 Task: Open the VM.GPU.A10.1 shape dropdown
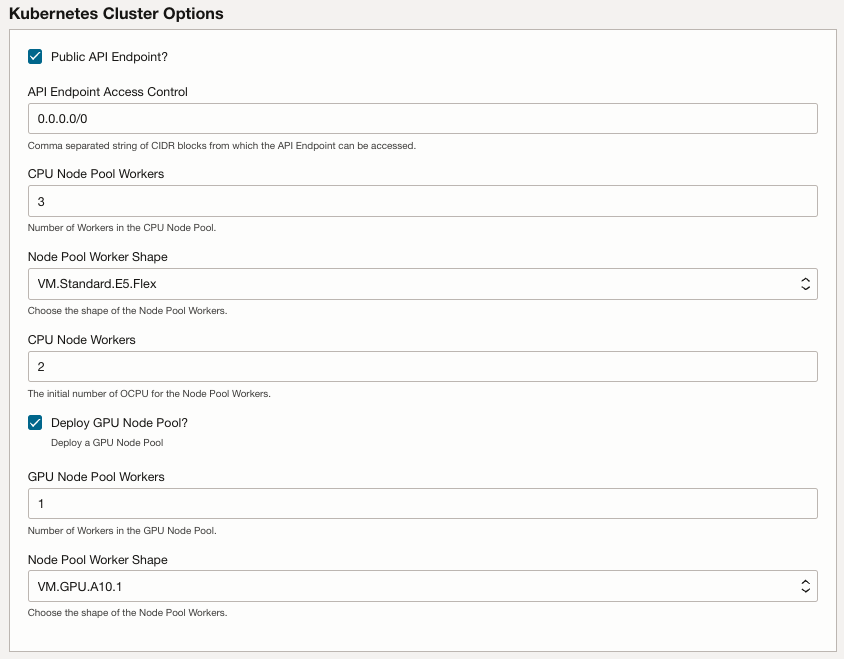[x=410, y=586]
